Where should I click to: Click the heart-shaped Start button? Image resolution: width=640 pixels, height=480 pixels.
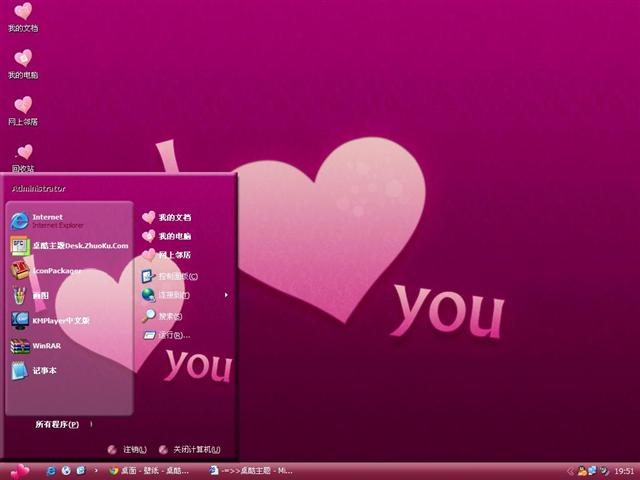(x=20, y=472)
